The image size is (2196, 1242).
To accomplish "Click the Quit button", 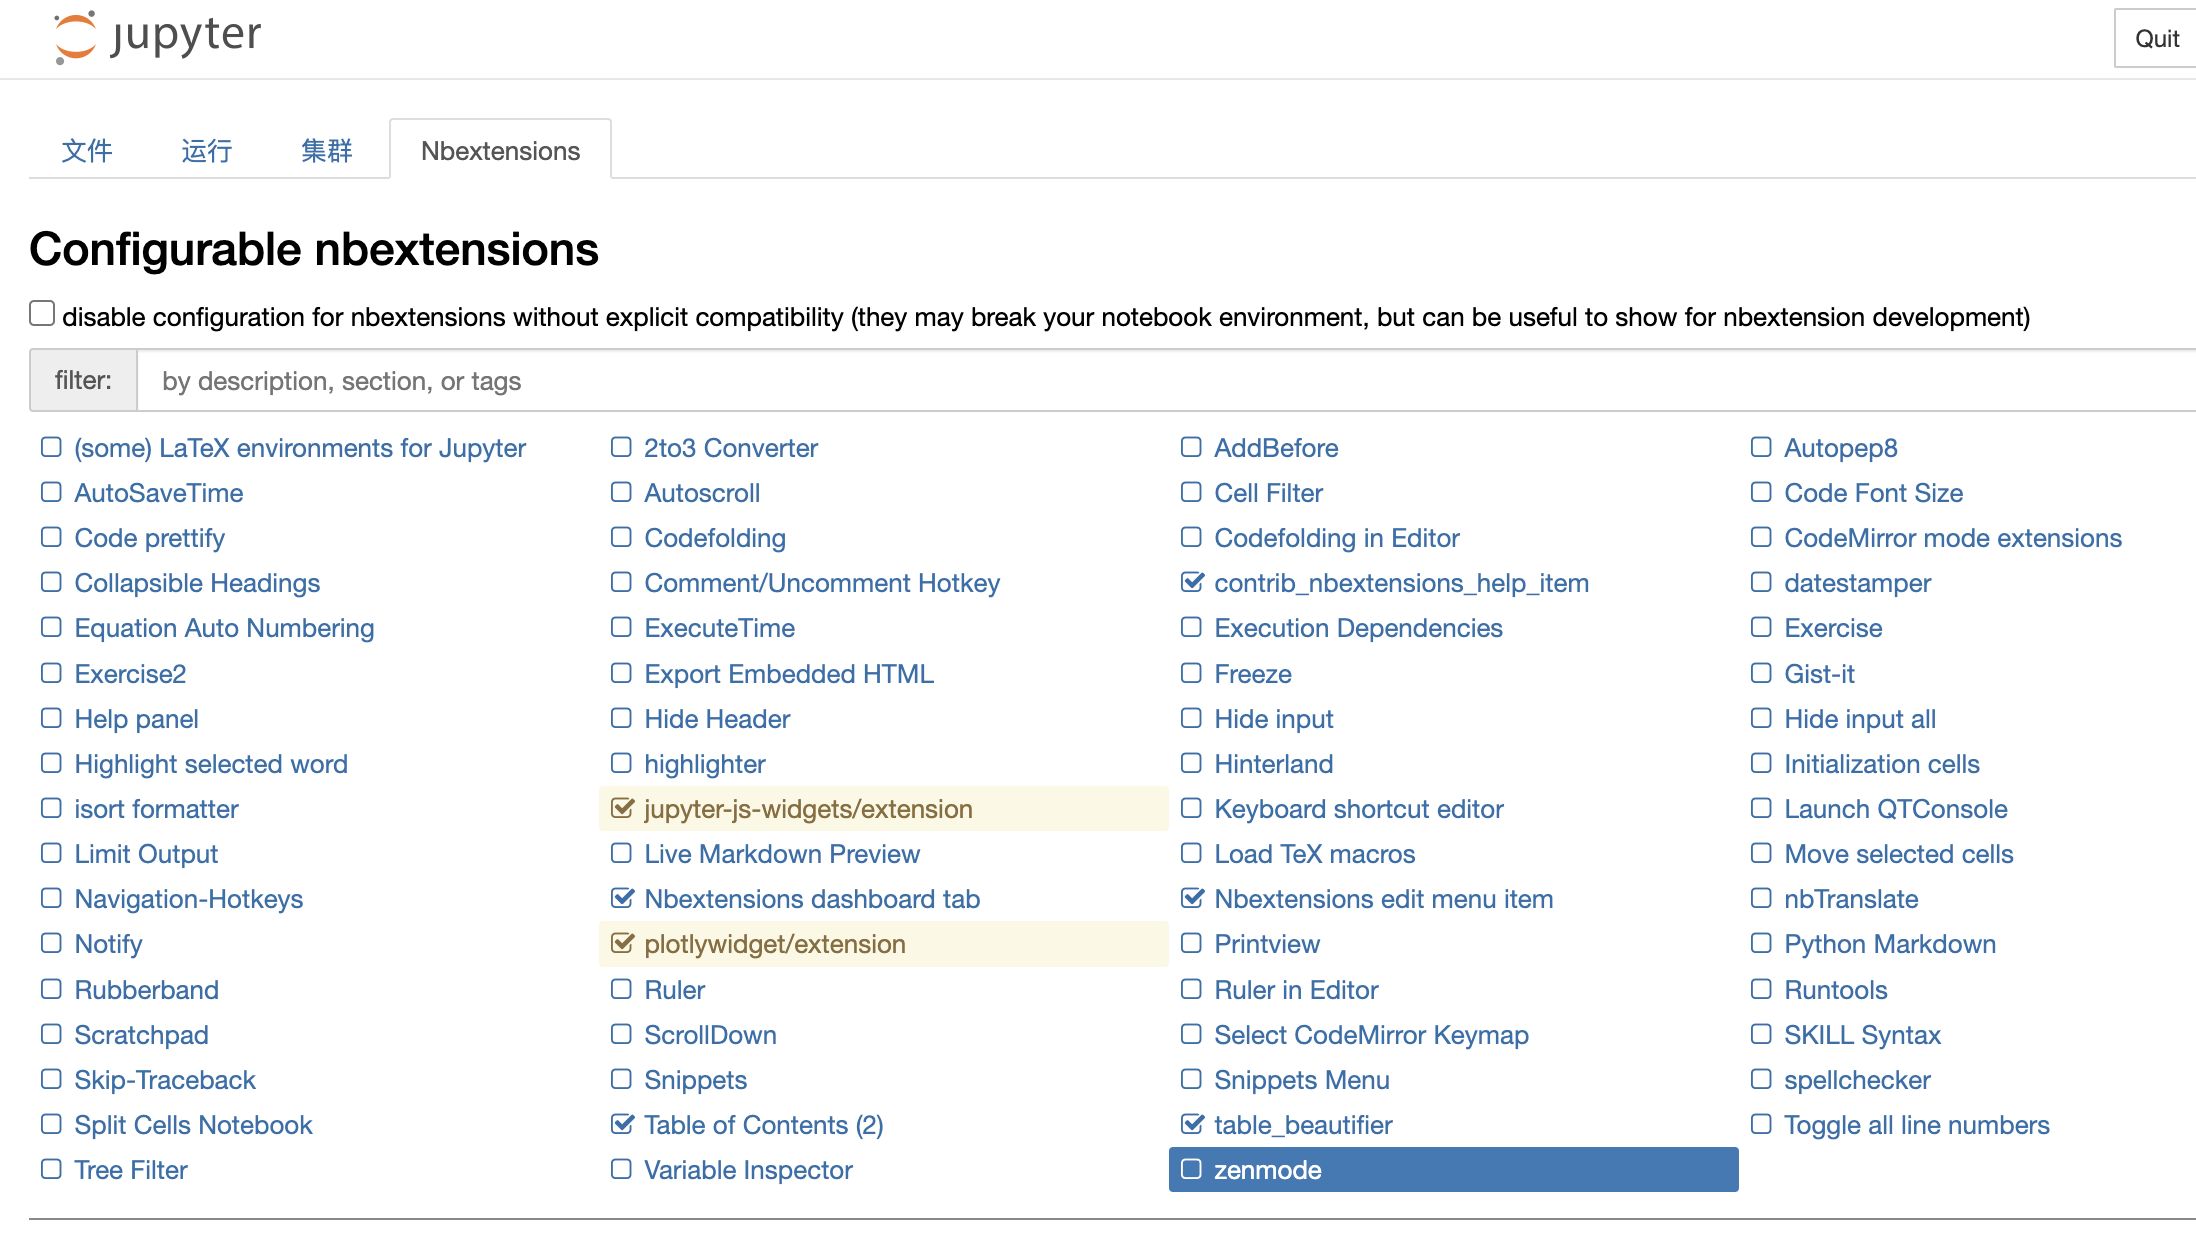I will point(2156,39).
